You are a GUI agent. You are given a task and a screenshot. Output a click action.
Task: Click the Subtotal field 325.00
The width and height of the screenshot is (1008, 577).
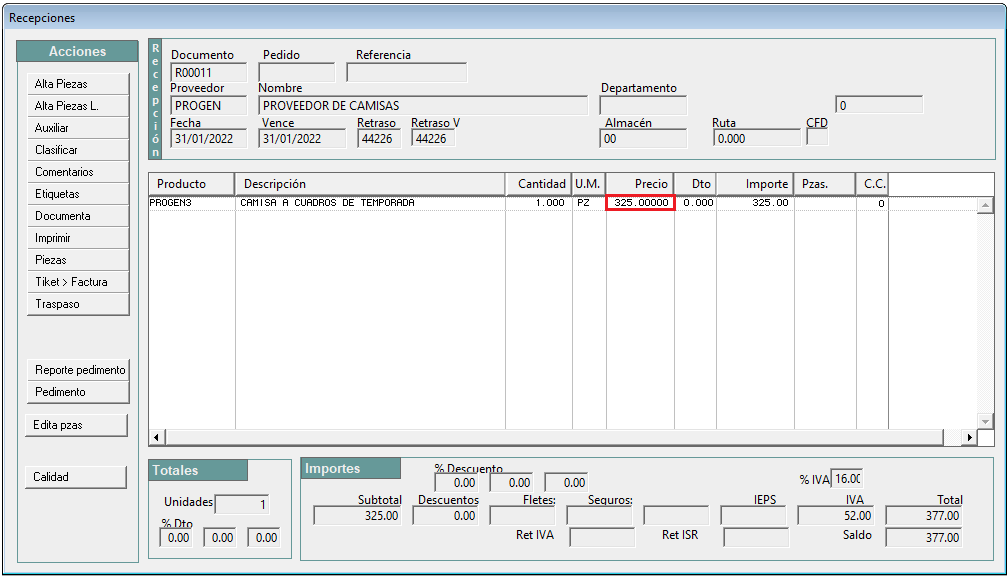pyautogui.click(x=358, y=515)
